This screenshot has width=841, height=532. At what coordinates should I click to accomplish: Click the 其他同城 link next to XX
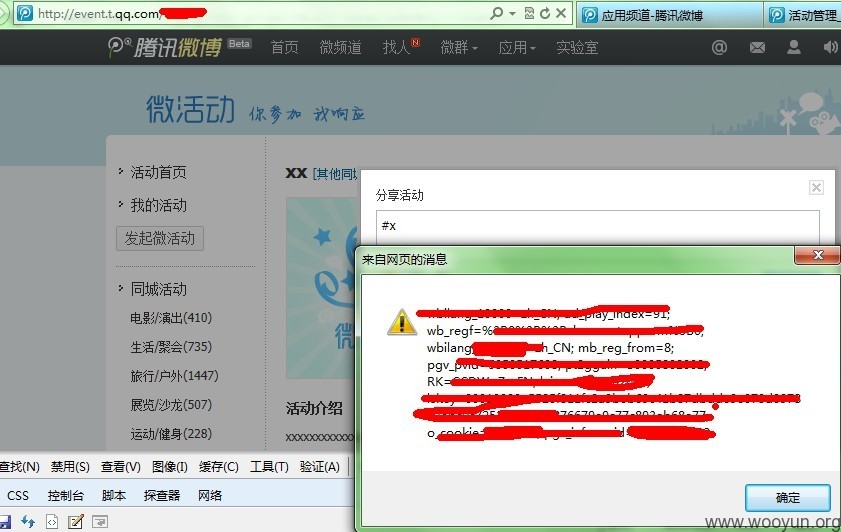point(335,174)
